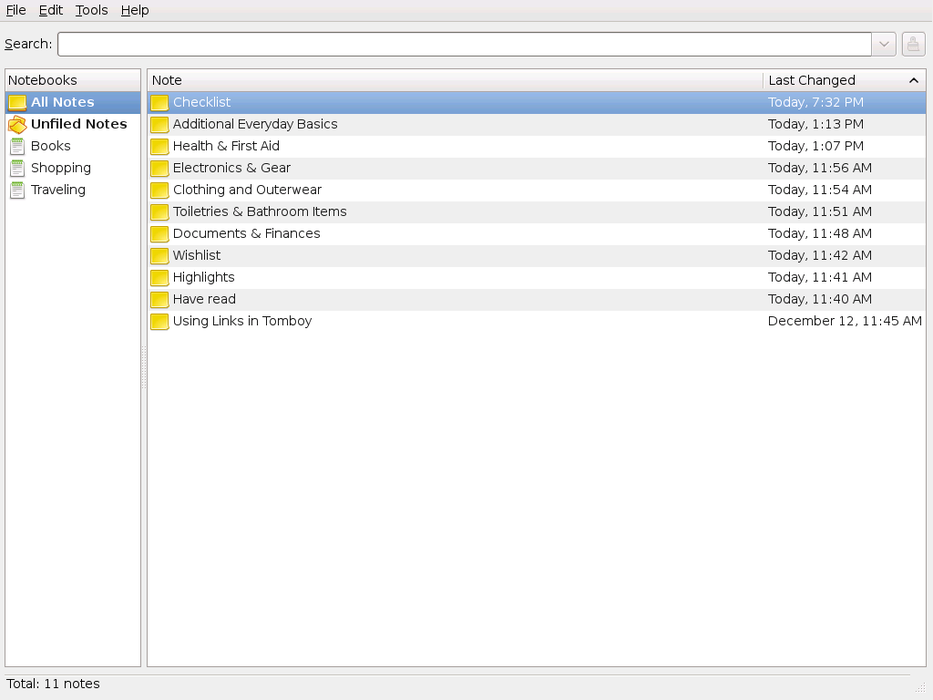Click note icon next to Have read

(x=159, y=300)
